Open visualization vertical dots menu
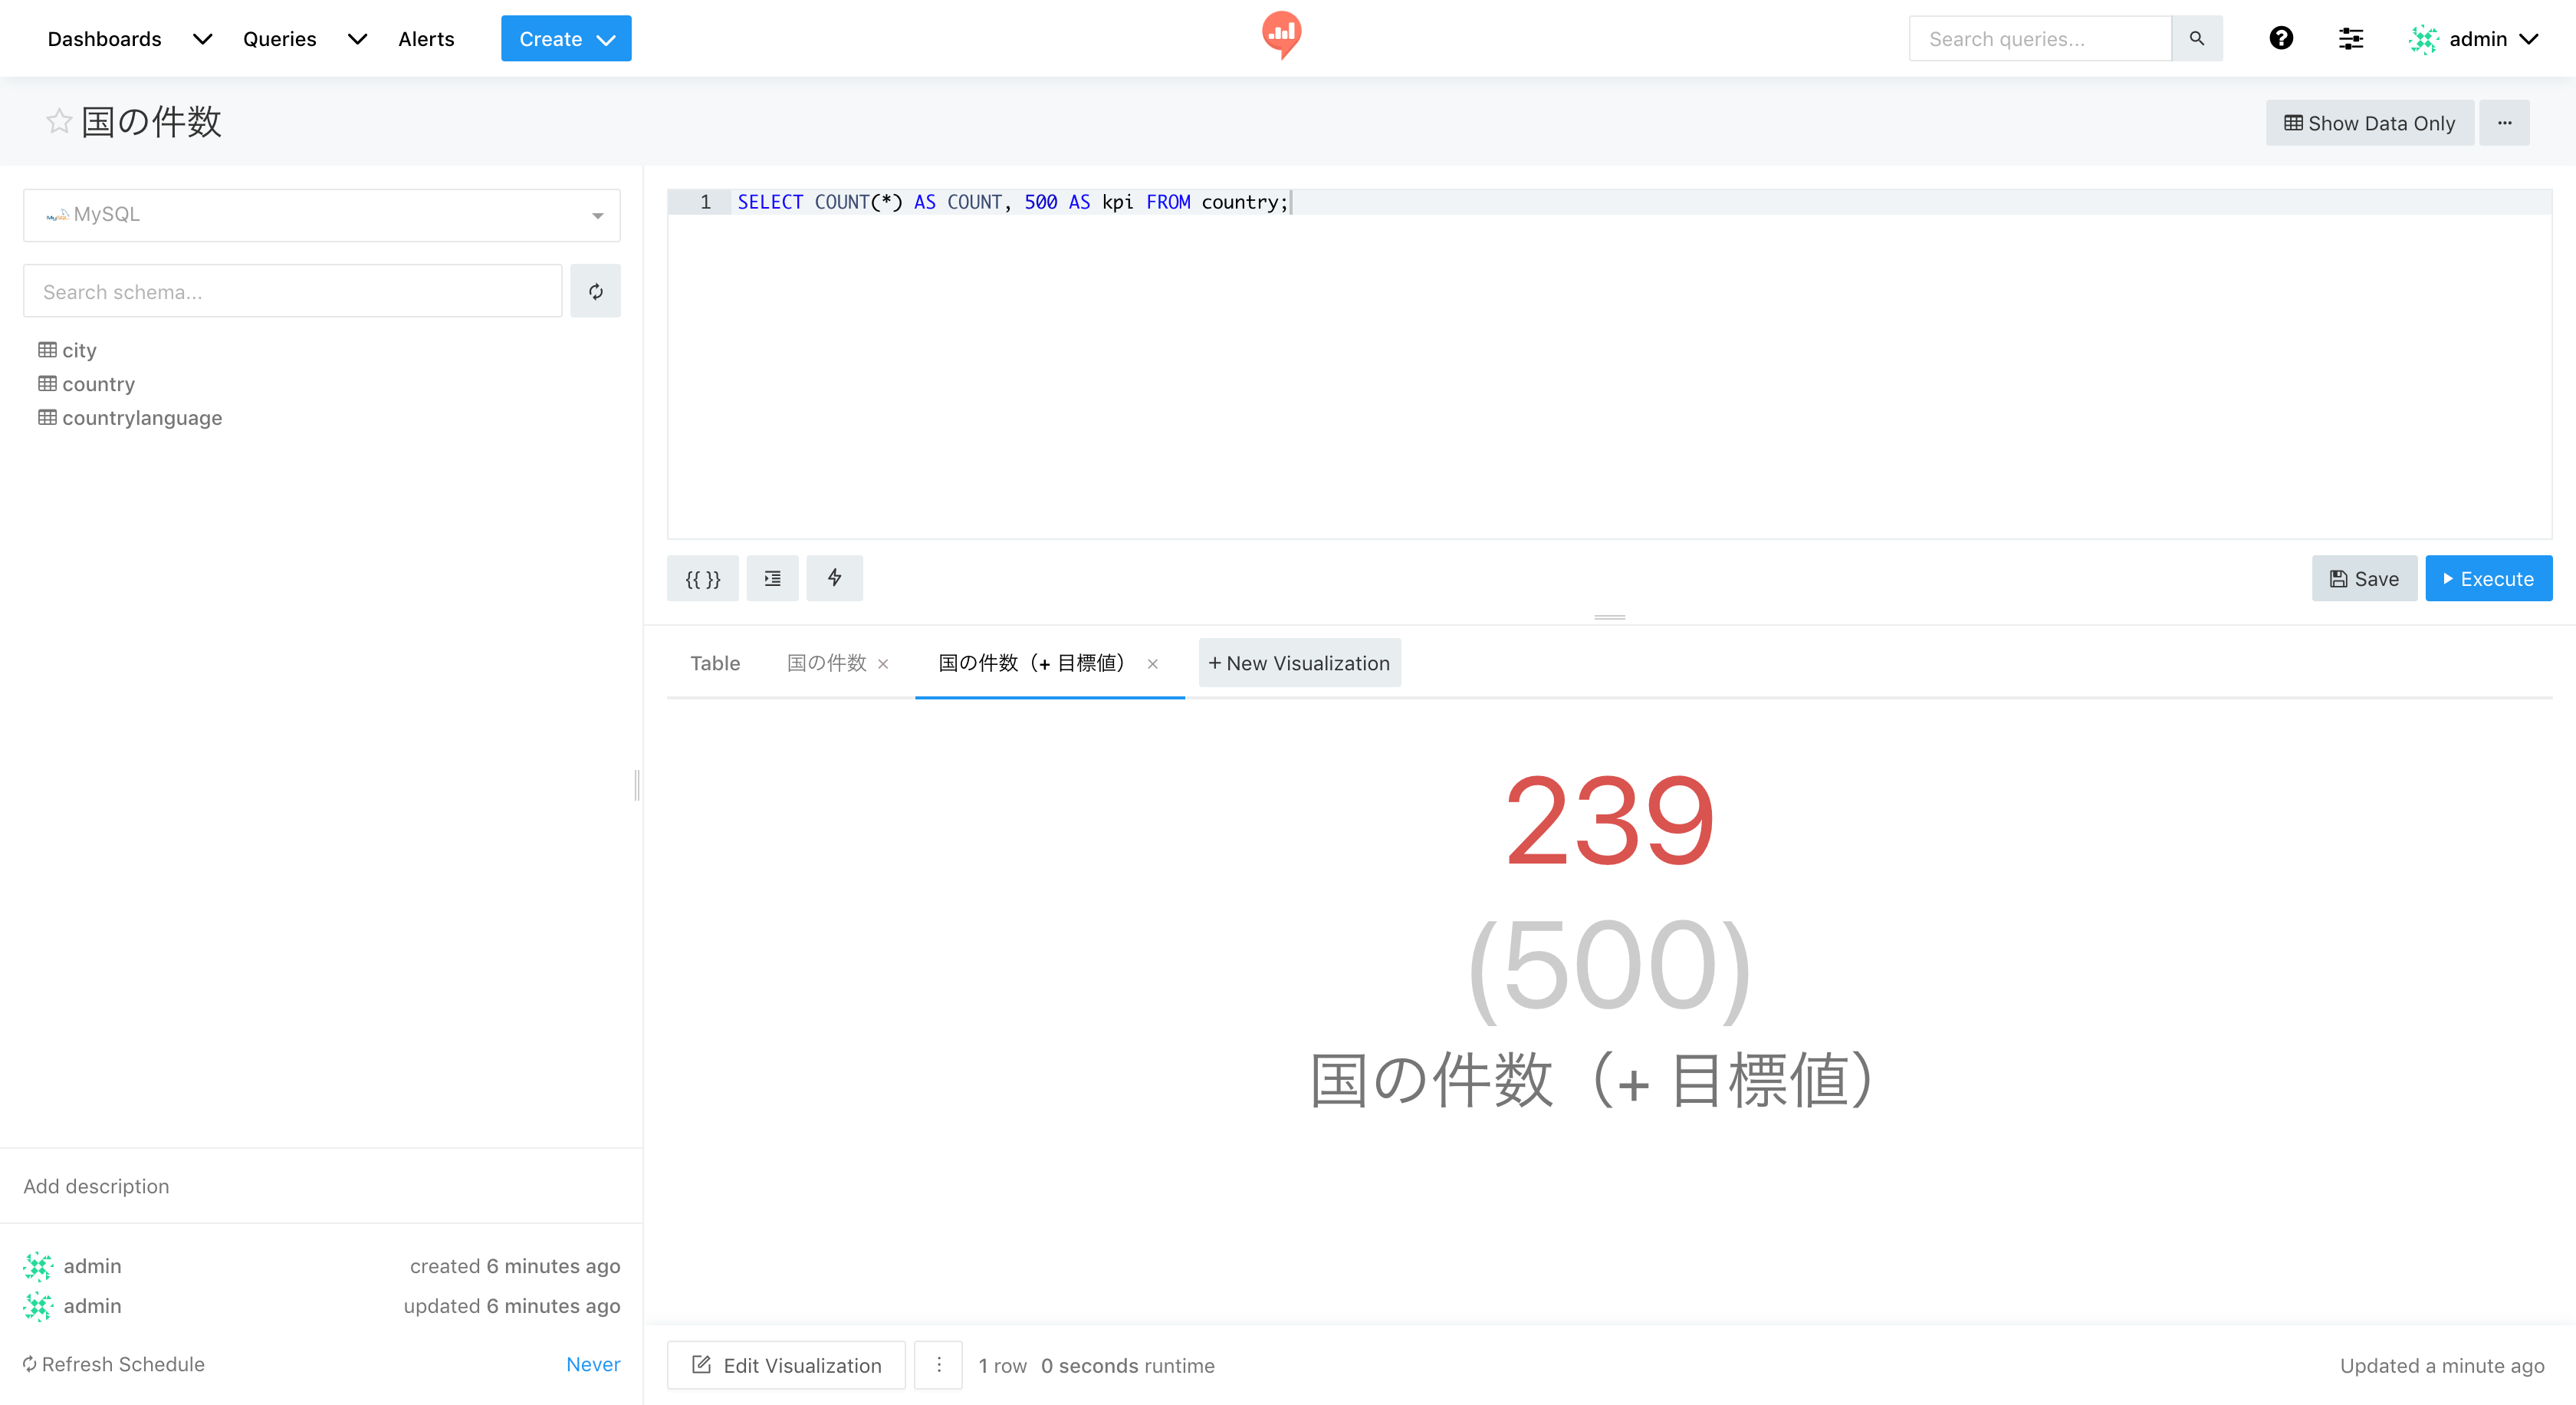 coord(938,1365)
